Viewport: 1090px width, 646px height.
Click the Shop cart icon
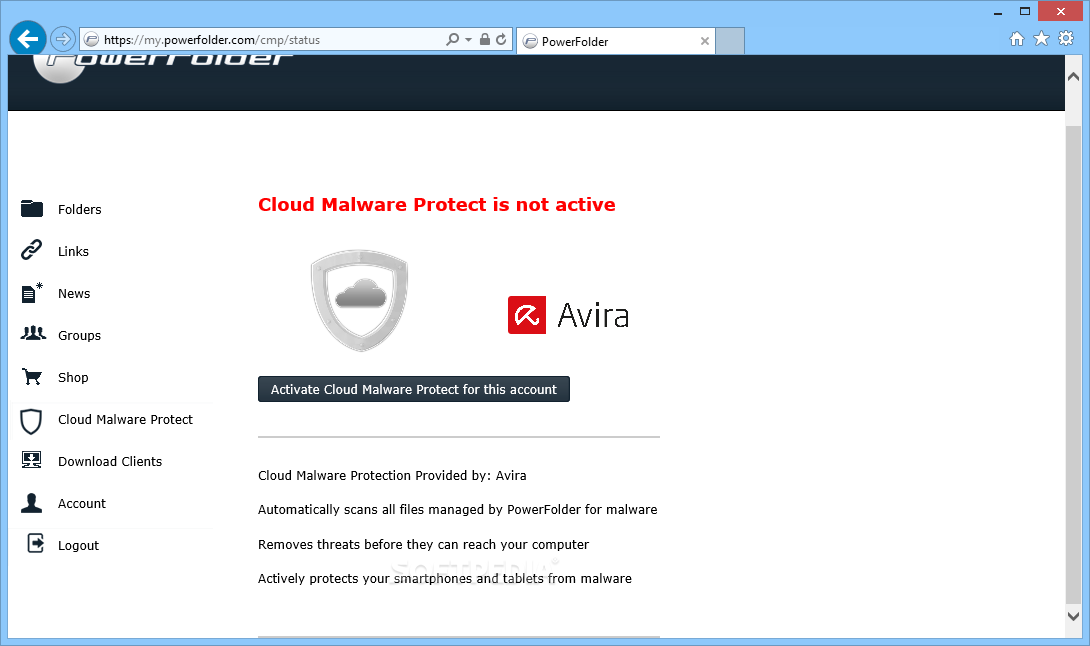click(31, 377)
